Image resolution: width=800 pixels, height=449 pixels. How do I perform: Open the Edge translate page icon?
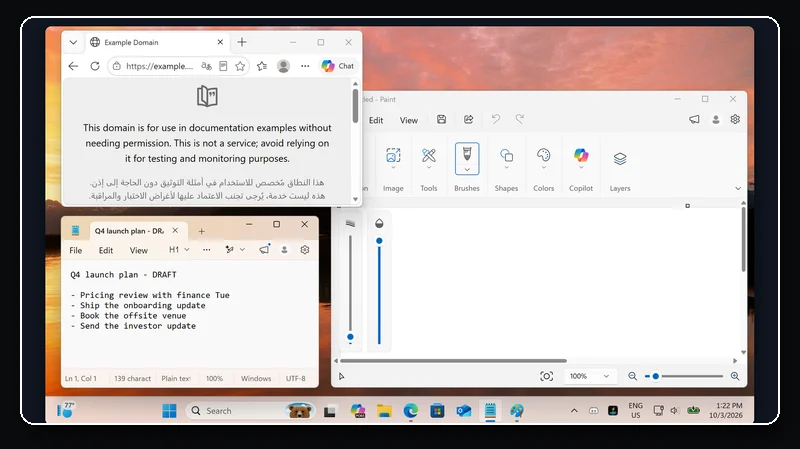(206, 66)
